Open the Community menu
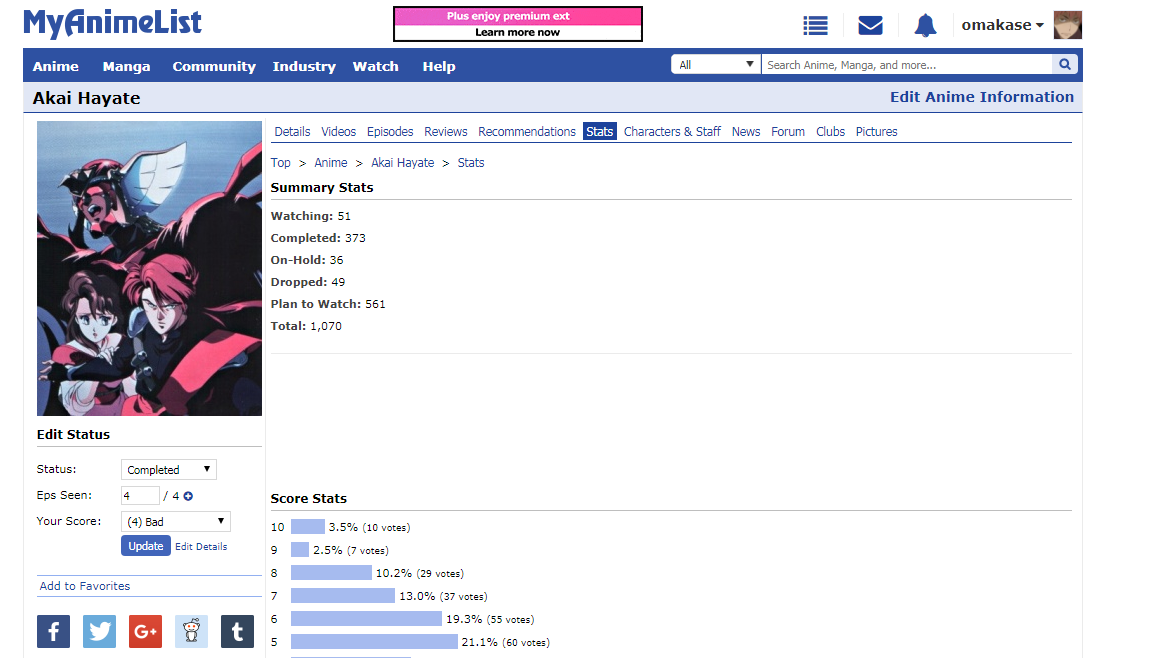The image size is (1176, 658). [214, 66]
